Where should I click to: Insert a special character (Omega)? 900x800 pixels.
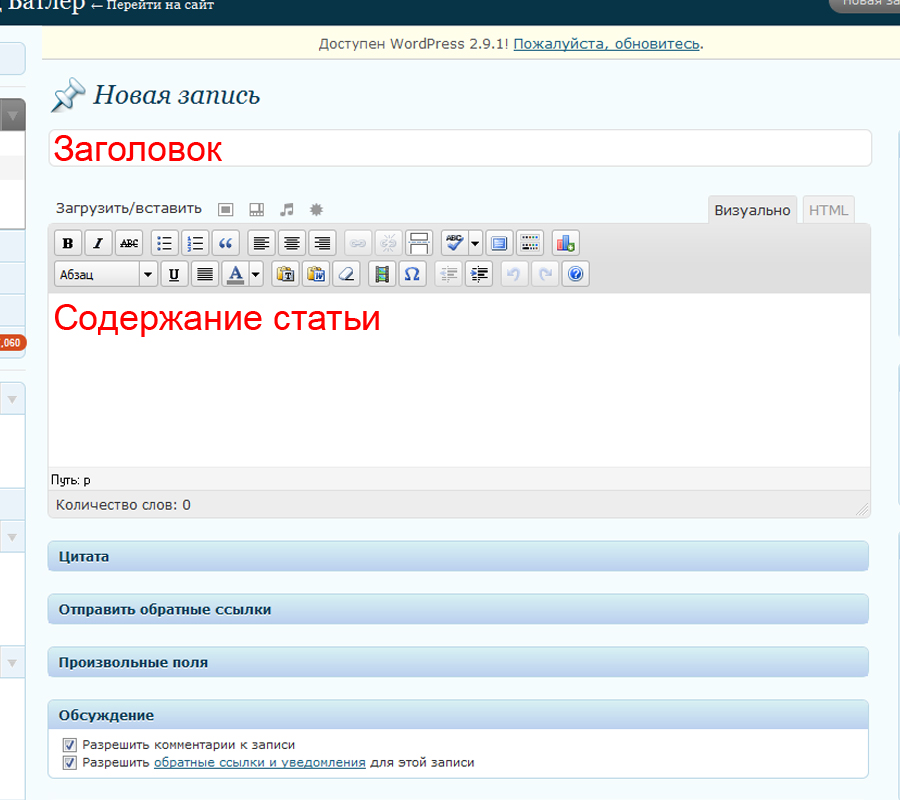click(411, 274)
